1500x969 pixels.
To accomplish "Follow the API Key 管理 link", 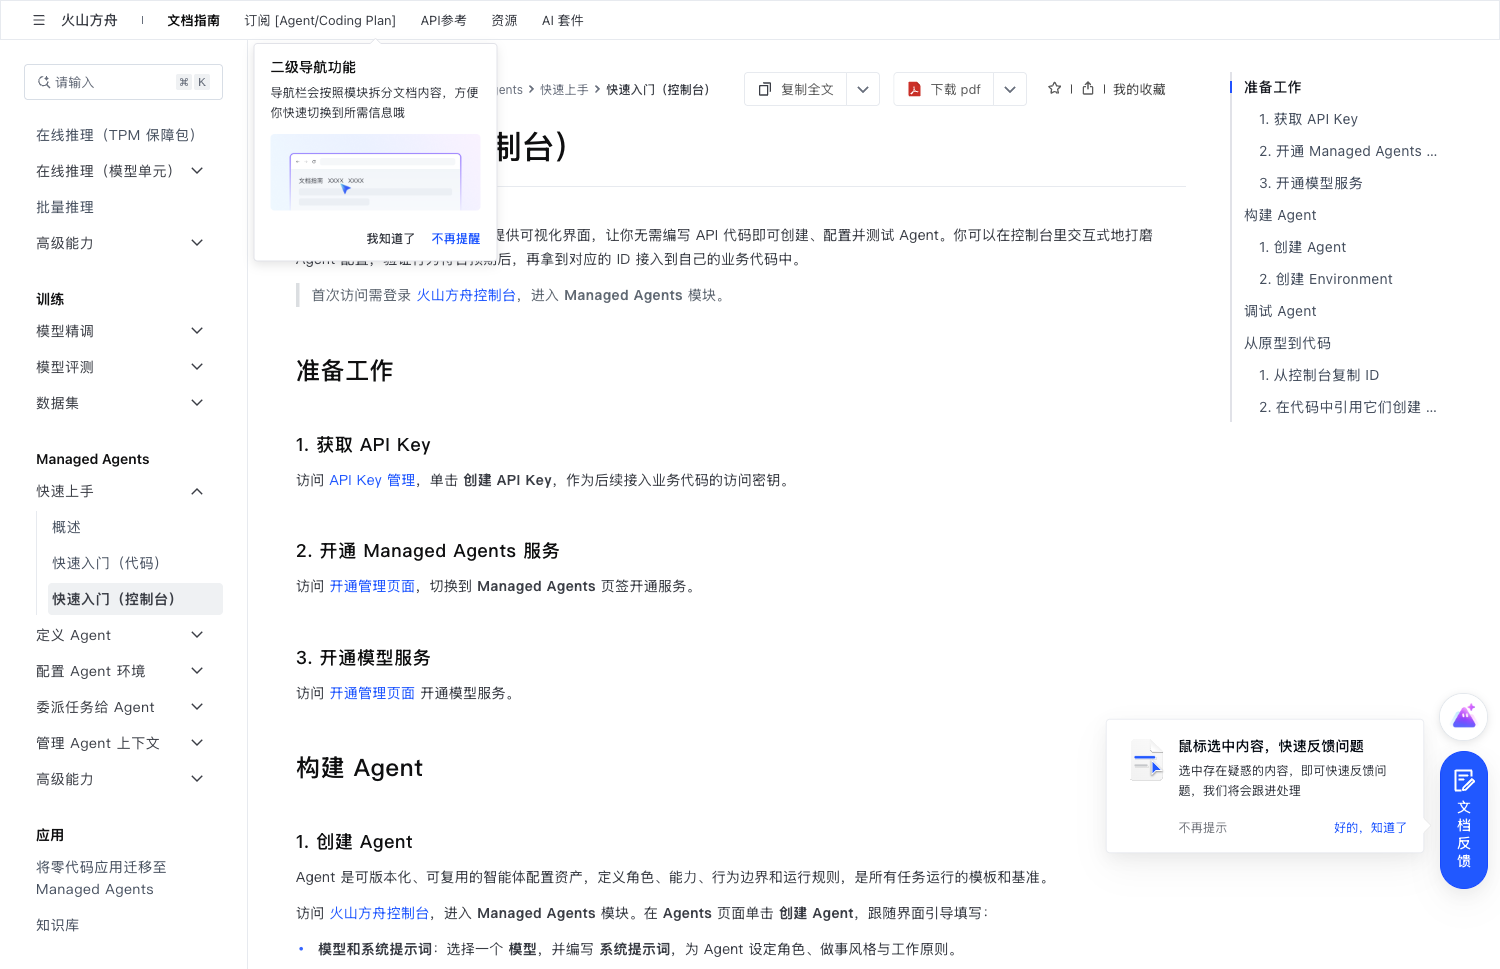I will point(372,480).
